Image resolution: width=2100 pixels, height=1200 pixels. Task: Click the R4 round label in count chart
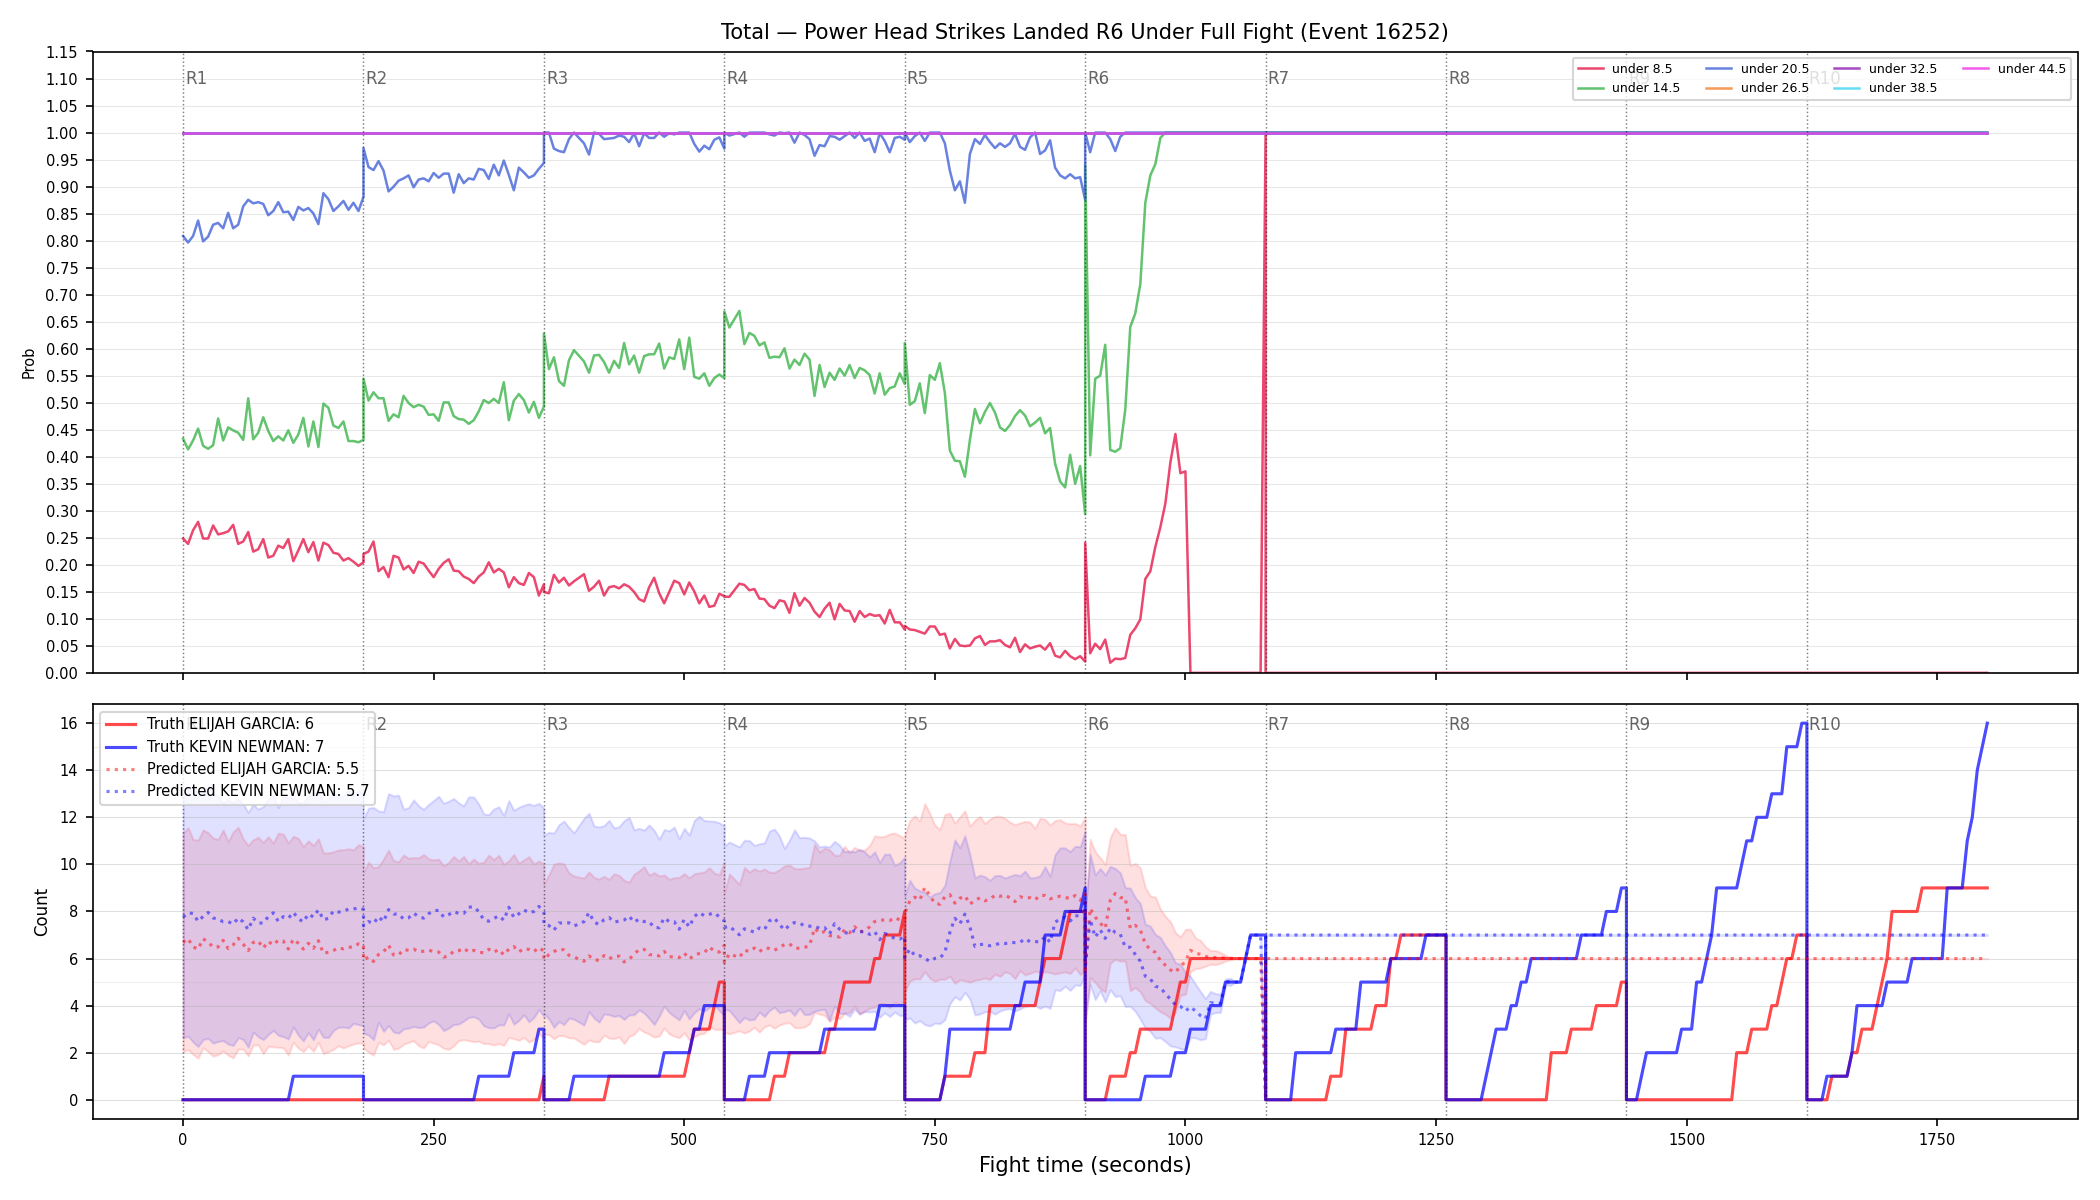pos(737,724)
